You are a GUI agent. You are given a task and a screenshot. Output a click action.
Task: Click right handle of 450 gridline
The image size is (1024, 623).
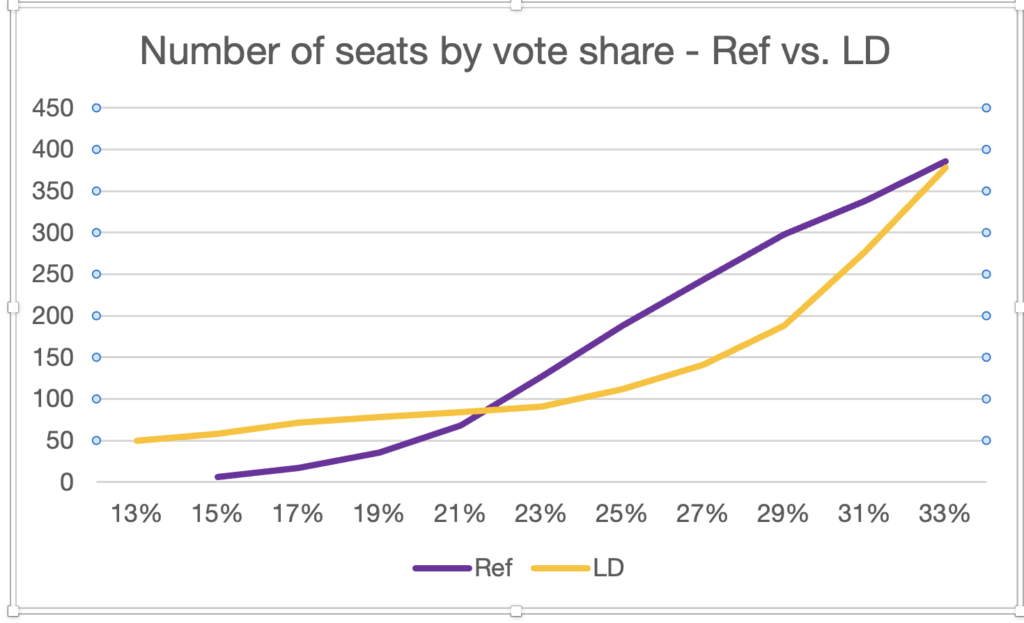click(x=986, y=108)
